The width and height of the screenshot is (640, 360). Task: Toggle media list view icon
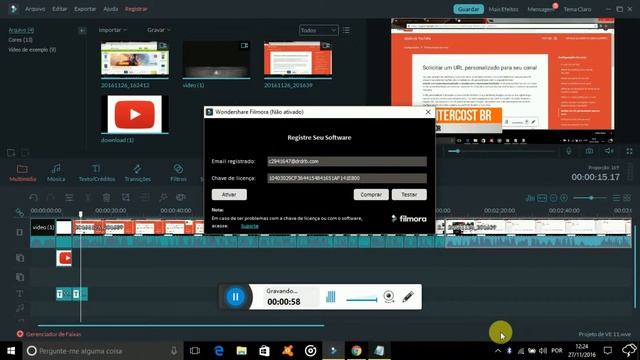(346, 30)
